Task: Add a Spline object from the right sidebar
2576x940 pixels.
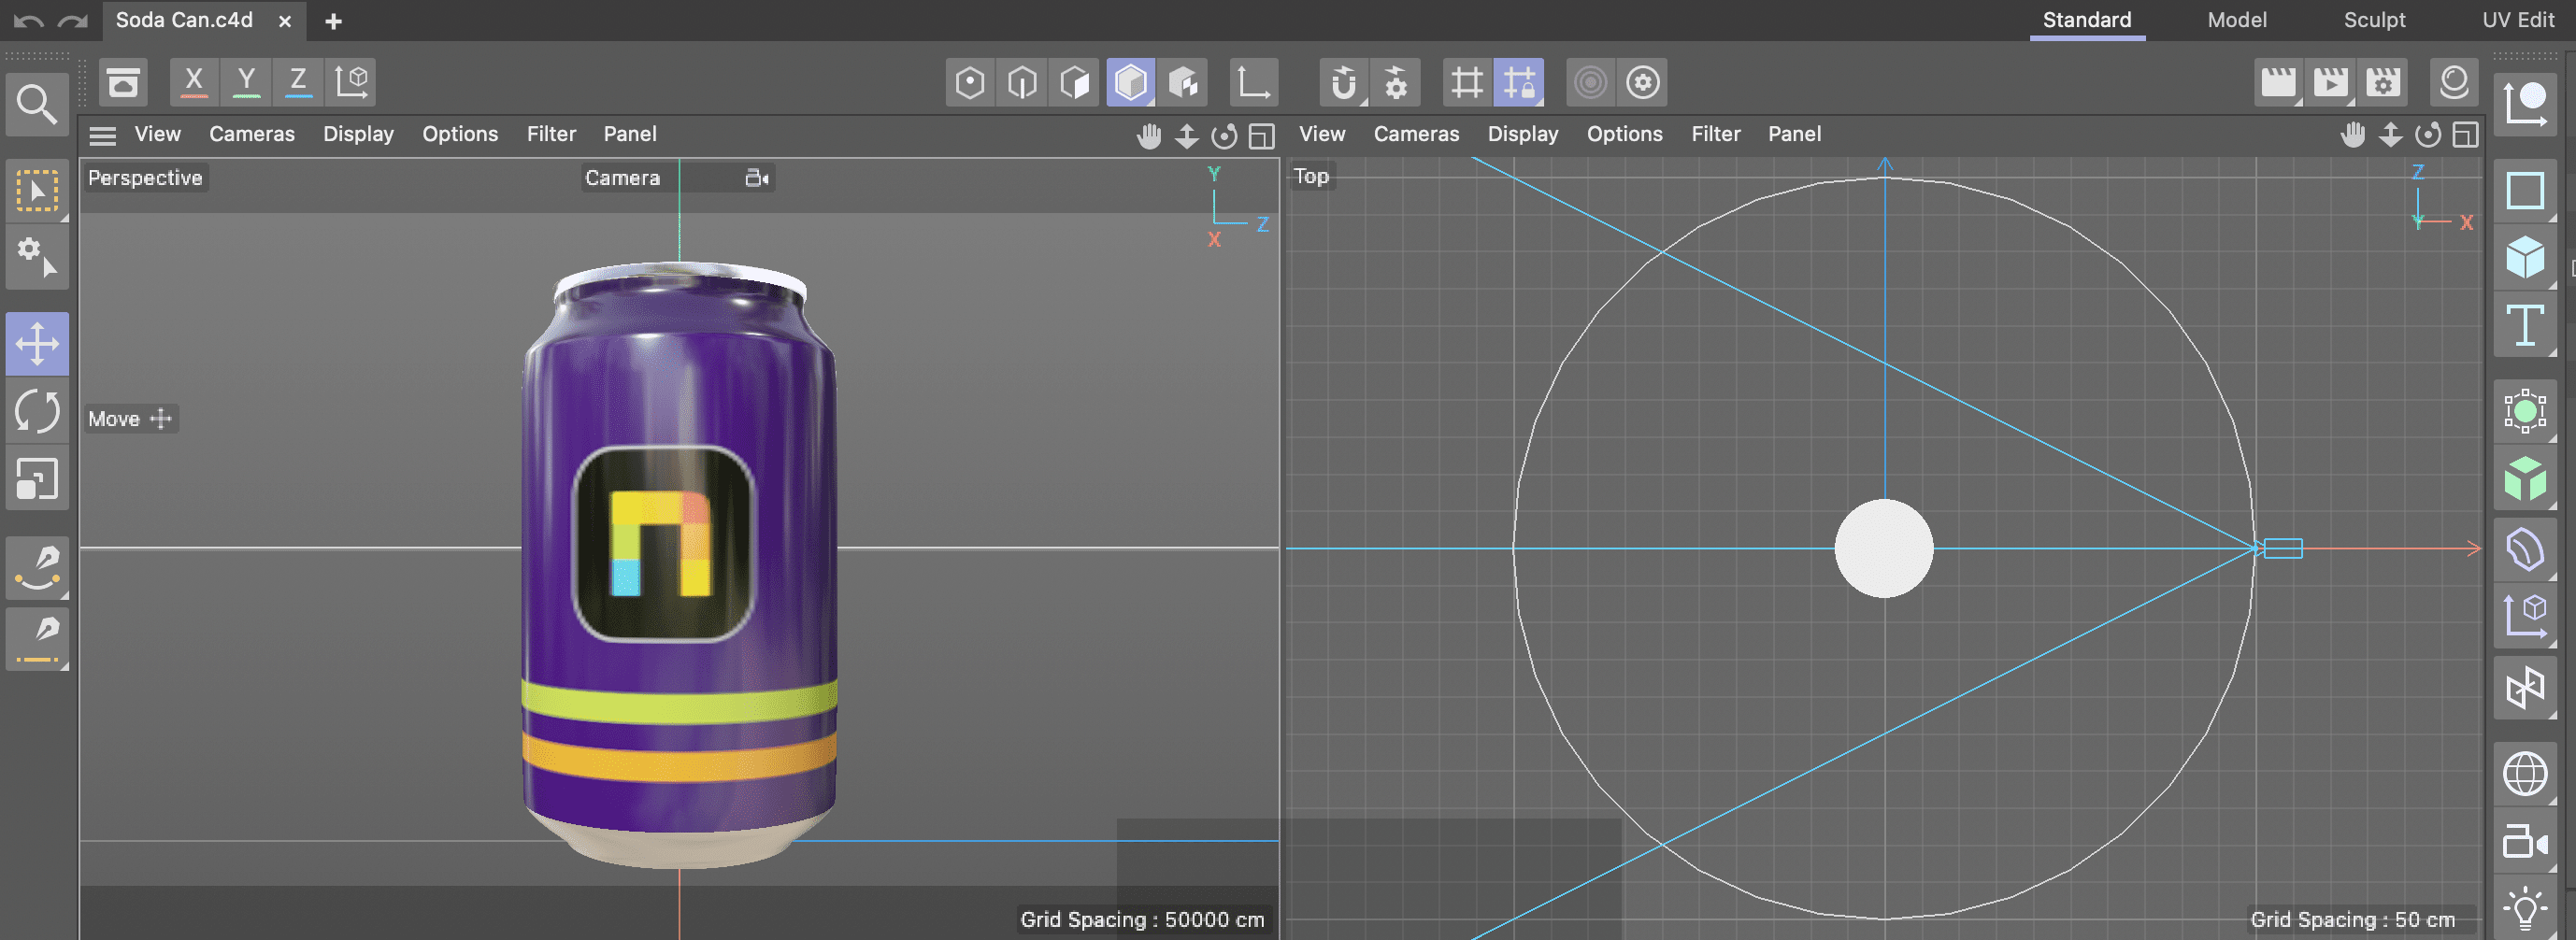Action: 2526,190
